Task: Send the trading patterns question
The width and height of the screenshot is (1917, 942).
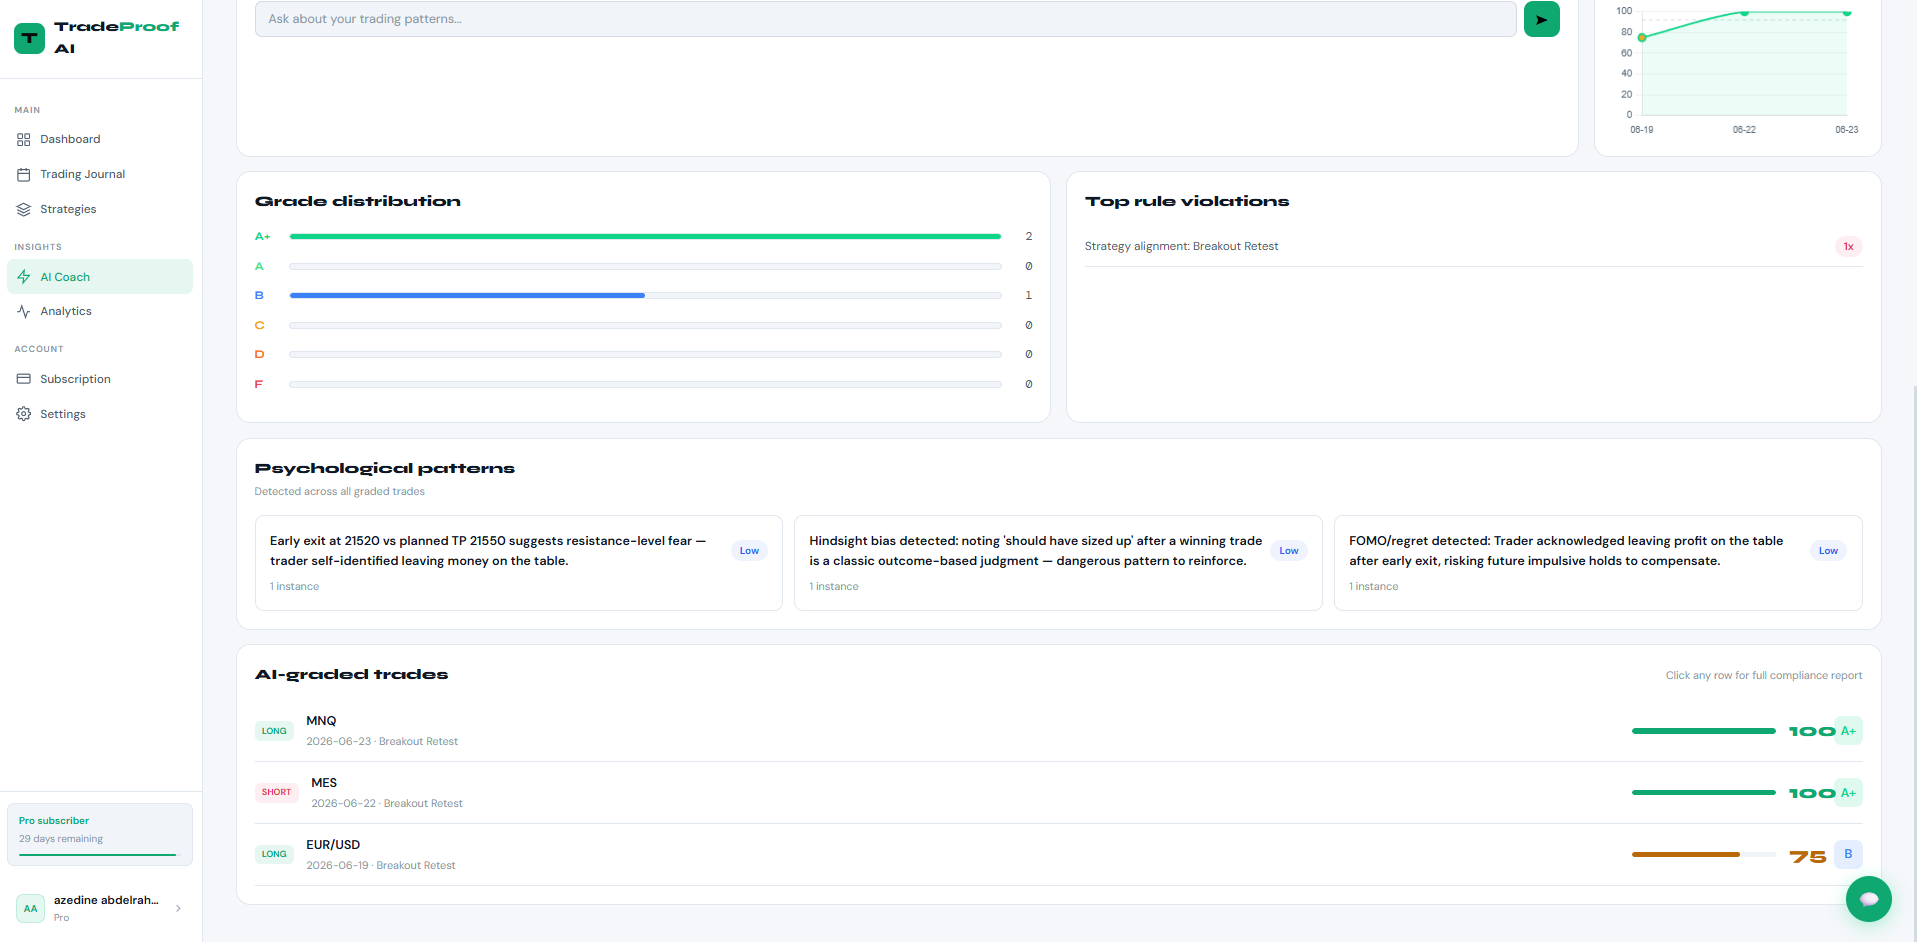Action: [1541, 19]
